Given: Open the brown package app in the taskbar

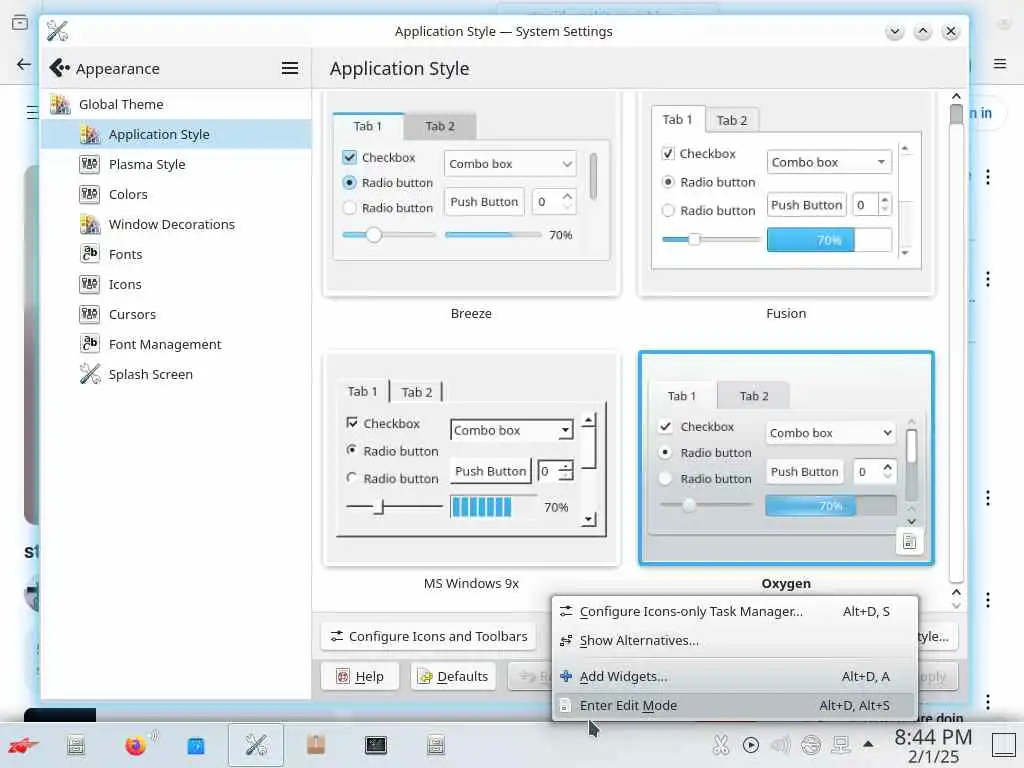Looking at the screenshot, I should 316,745.
